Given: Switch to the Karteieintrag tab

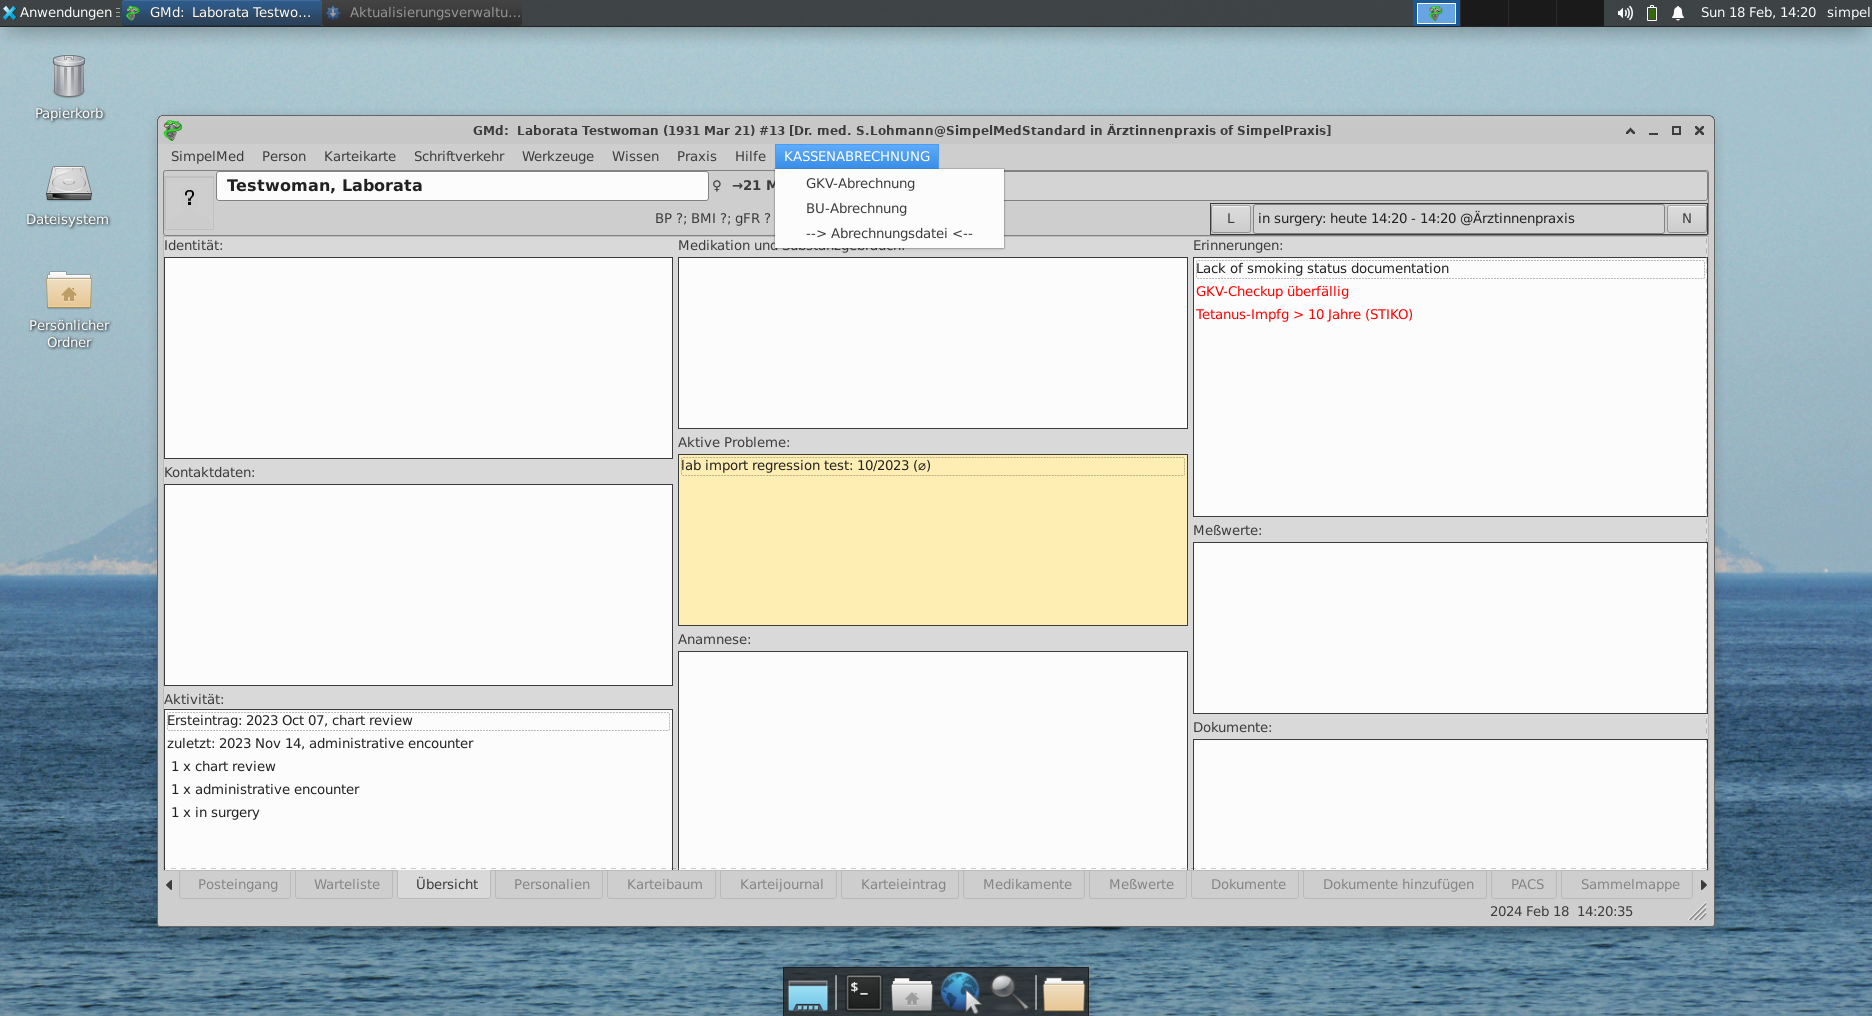Looking at the screenshot, I should pyautogui.click(x=903, y=884).
